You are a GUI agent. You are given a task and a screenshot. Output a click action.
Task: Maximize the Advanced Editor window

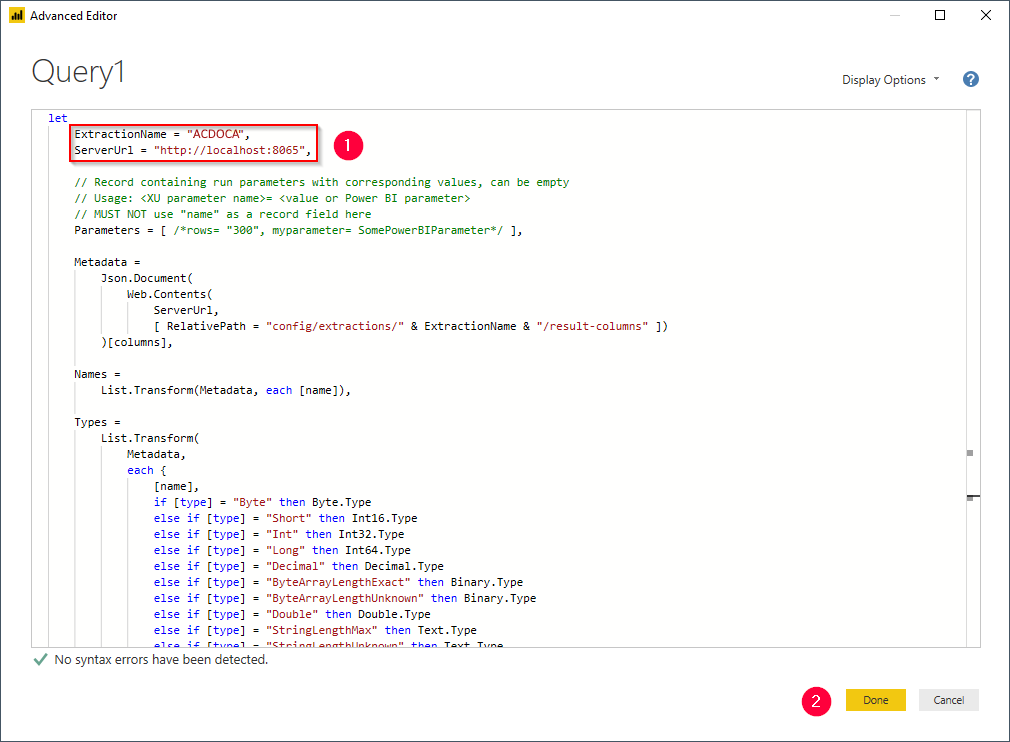click(x=940, y=16)
